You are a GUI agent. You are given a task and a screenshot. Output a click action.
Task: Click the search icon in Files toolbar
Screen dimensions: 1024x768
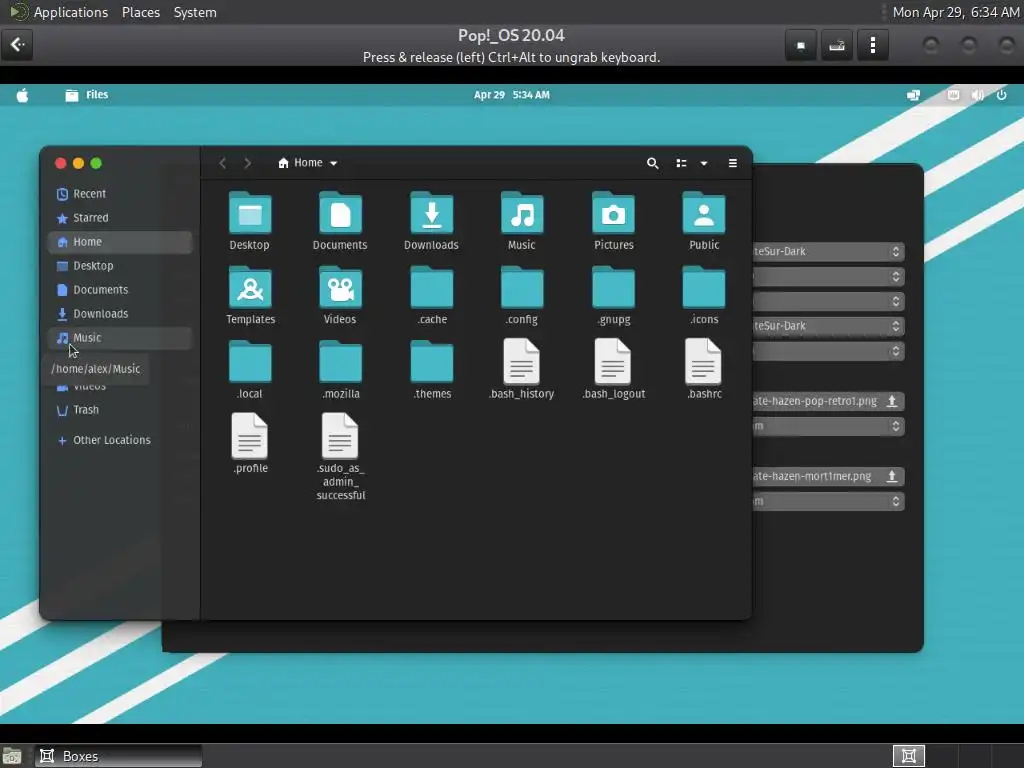pyautogui.click(x=652, y=163)
